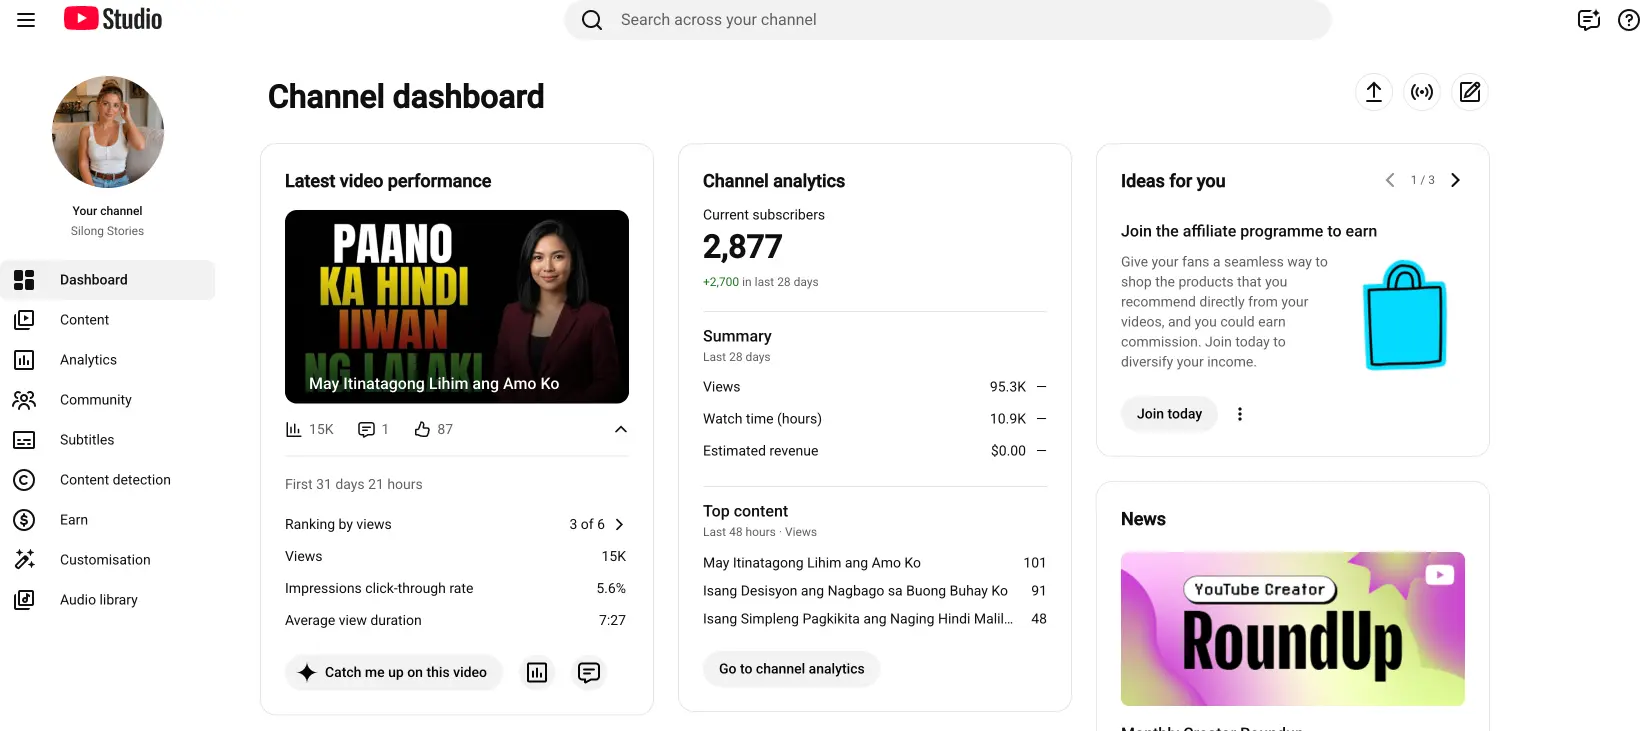Open the three-dot menu next to Join today
1640x731 pixels.
click(1240, 414)
